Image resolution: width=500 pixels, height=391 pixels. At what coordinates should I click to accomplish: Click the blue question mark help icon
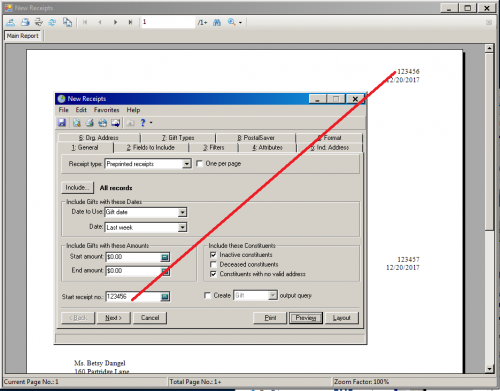click(x=143, y=123)
